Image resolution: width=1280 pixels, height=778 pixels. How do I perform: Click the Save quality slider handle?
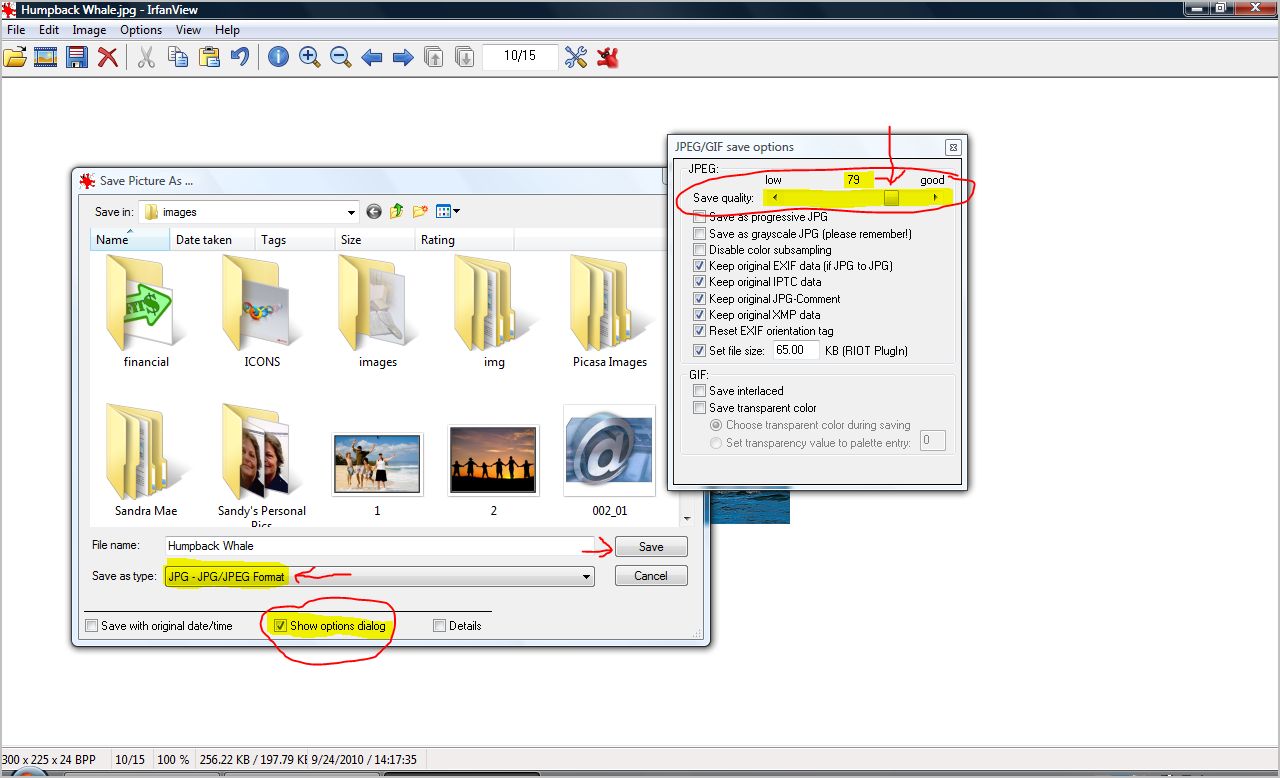point(891,198)
